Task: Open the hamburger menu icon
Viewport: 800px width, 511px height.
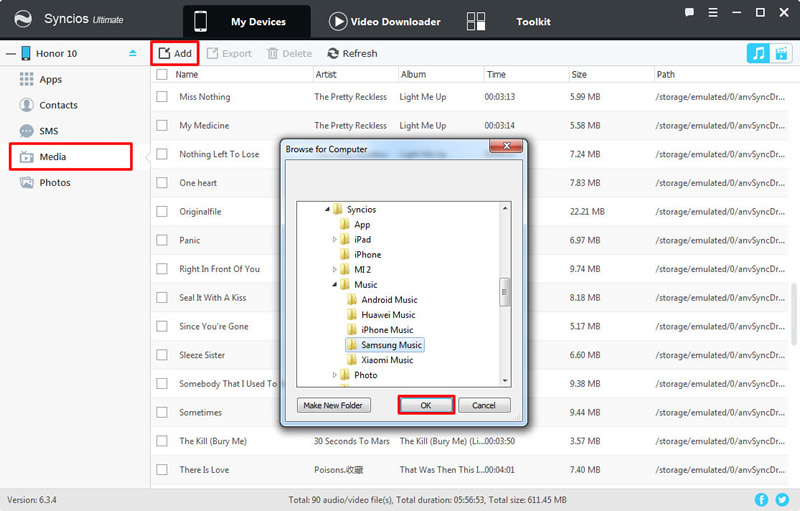Action: coord(713,12)
